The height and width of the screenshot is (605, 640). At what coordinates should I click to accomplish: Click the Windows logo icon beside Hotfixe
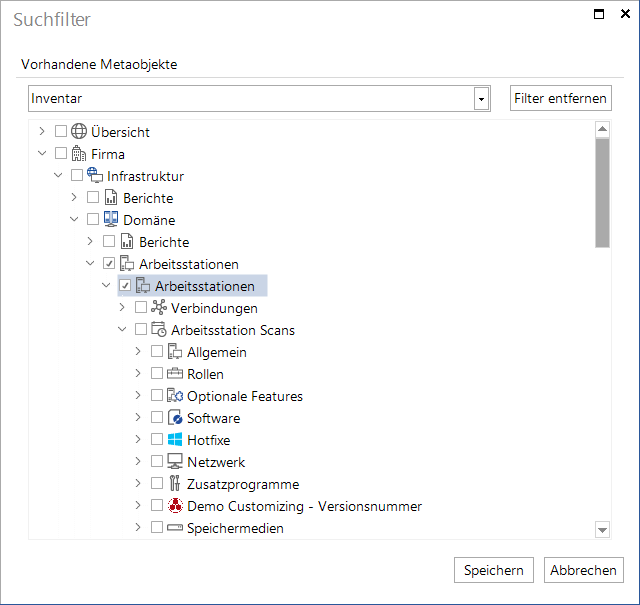(175, 439)
